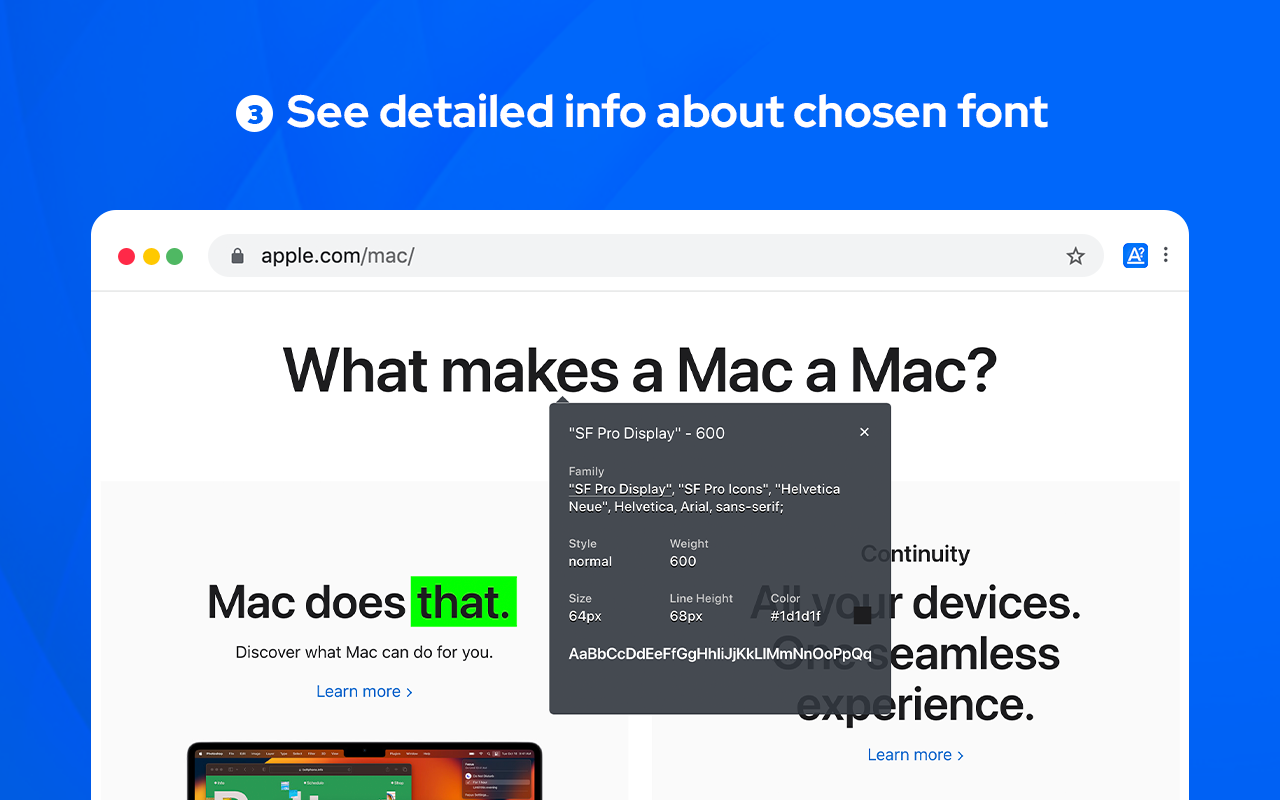1280x800 pixels.
Task: Click the numbered badge next to the heading
Action: point(254,113)
